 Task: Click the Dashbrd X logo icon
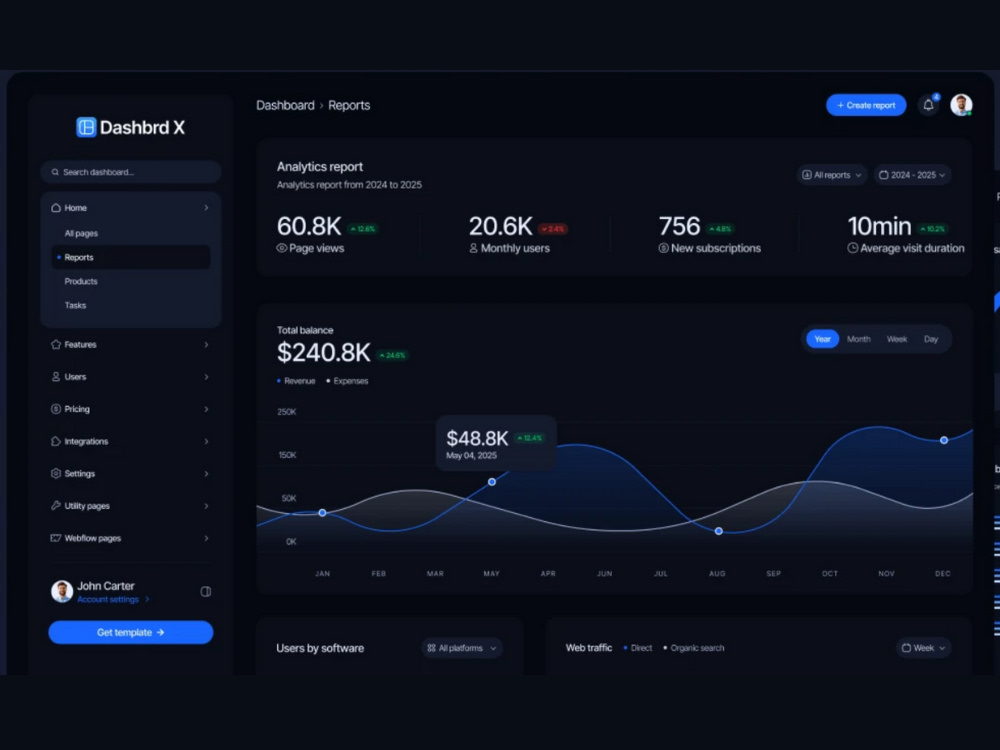[86, 127]
